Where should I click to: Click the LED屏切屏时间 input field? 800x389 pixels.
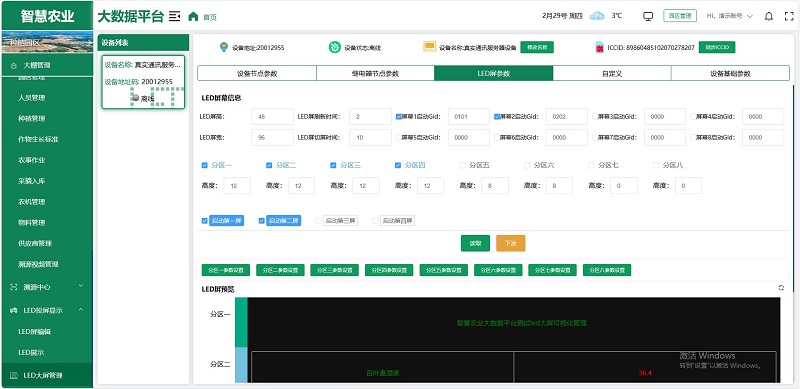(370, 137)
